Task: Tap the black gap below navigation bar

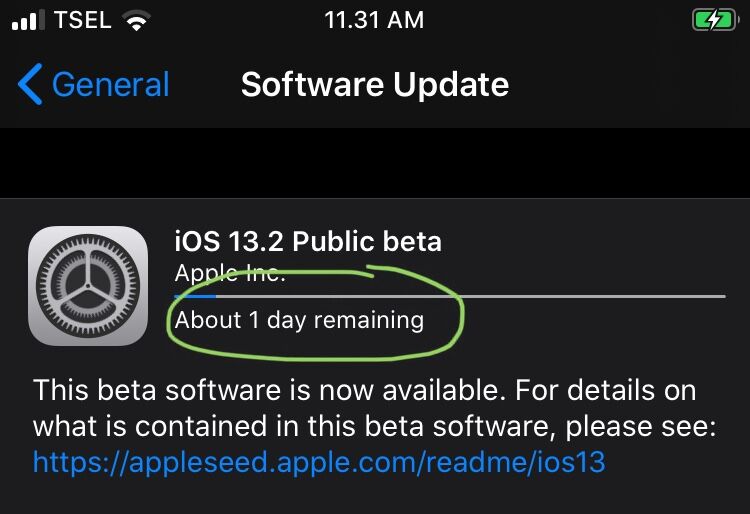Action: click(375, 163)
